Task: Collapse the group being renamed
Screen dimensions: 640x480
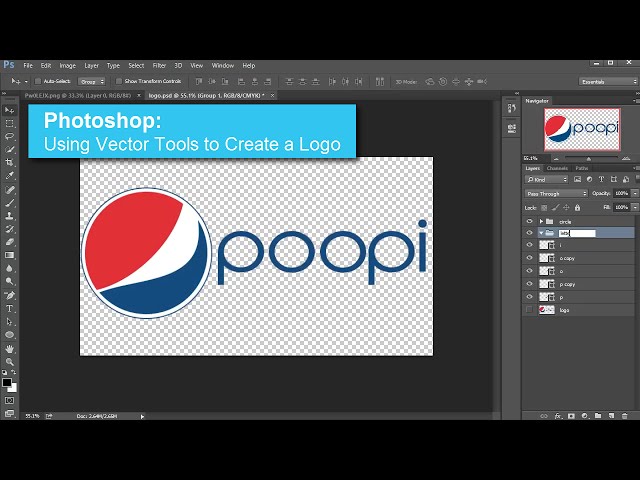Action: coord(541,233)
